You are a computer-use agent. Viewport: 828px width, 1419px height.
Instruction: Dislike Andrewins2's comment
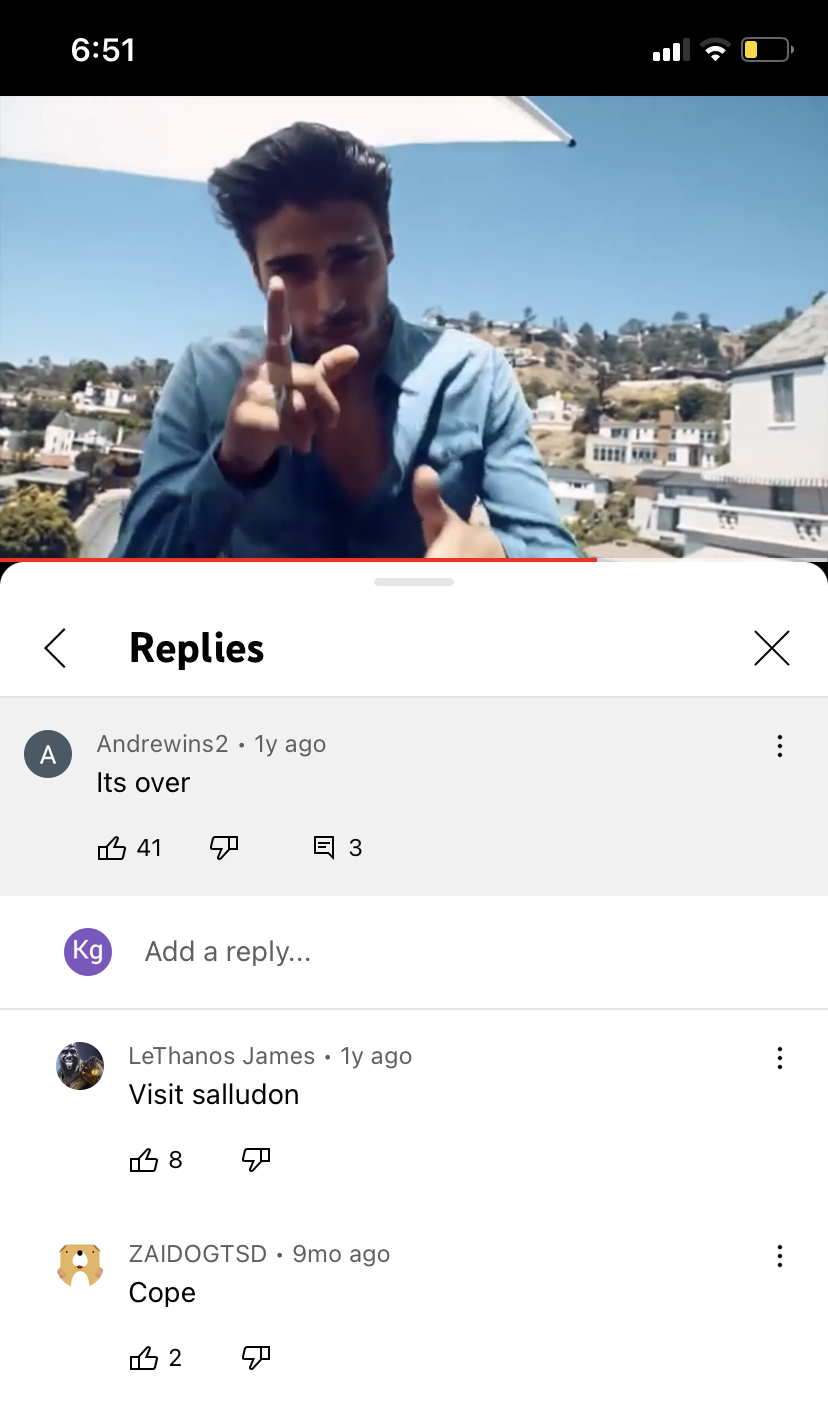pyautogui.click(x=224, y=848)
